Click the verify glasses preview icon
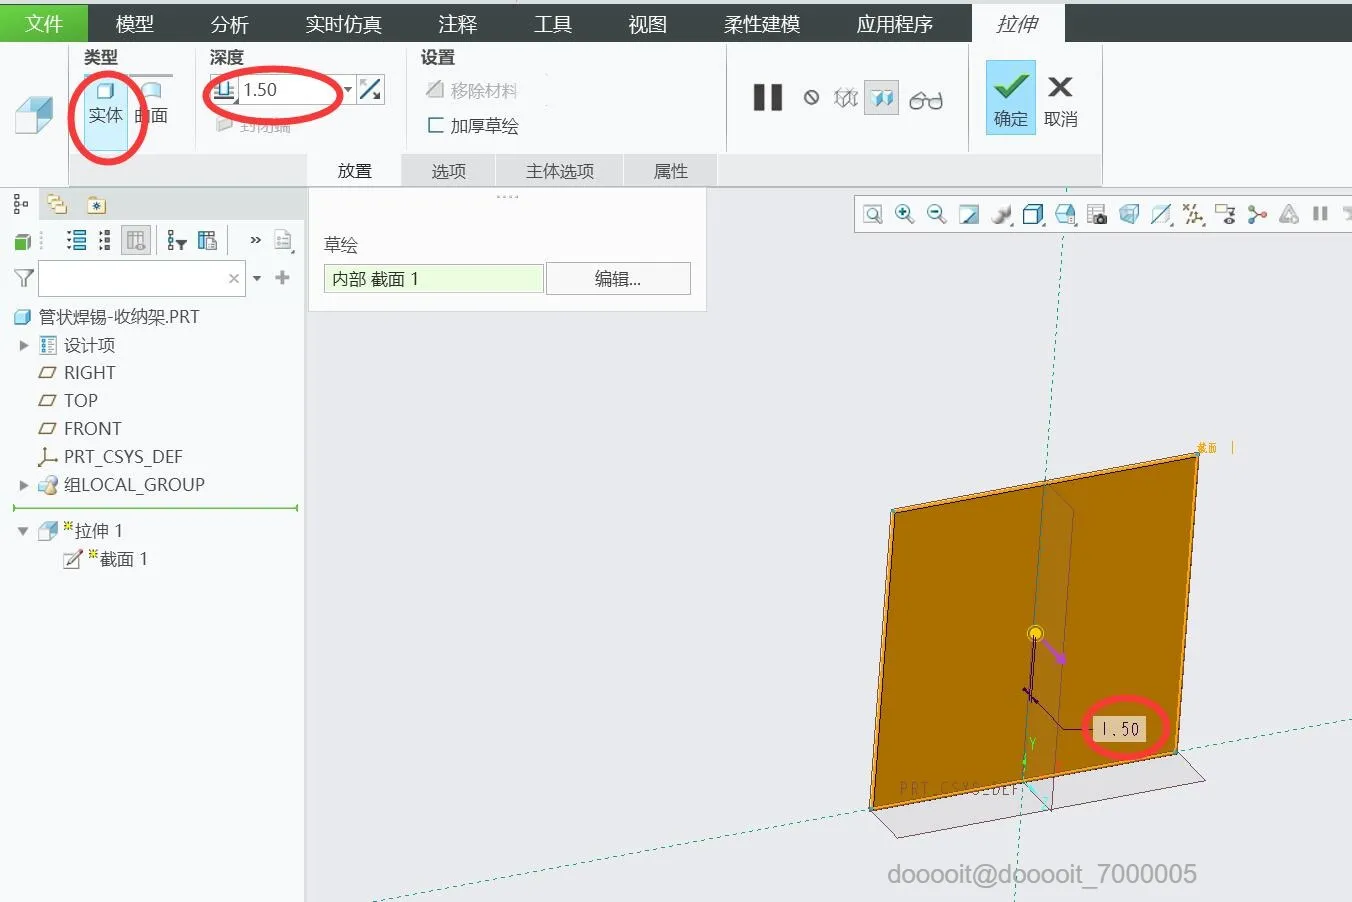This screenshot has width=1352, height=902. (926, 100)
